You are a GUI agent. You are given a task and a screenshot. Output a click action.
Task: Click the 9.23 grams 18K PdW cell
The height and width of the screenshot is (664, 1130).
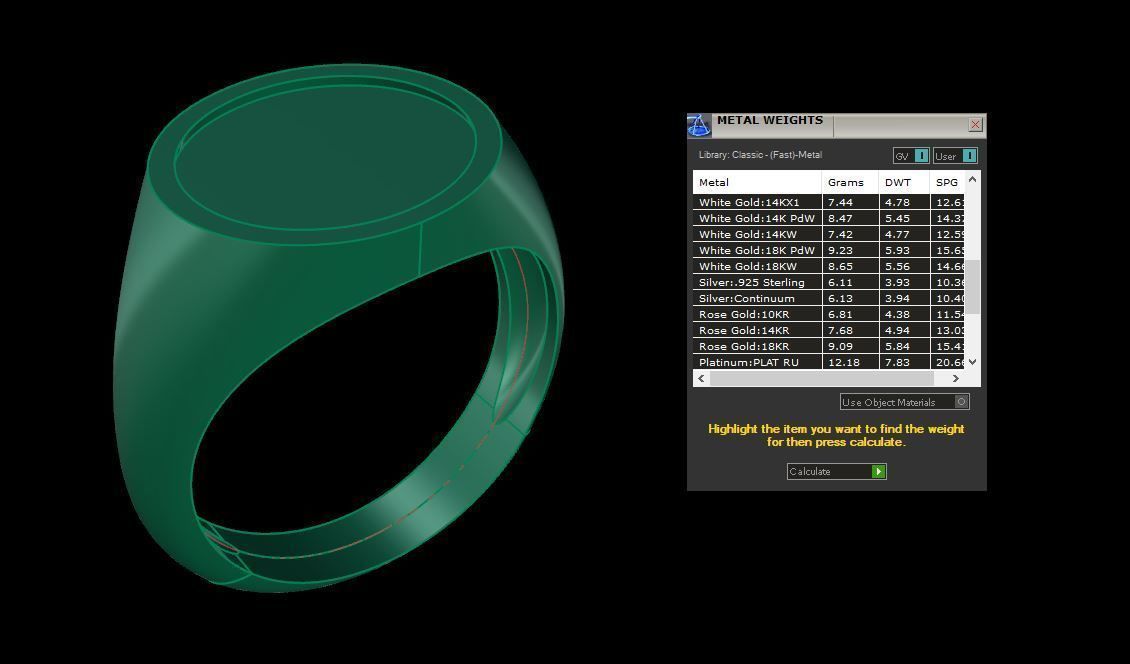[x=850, y=250]
